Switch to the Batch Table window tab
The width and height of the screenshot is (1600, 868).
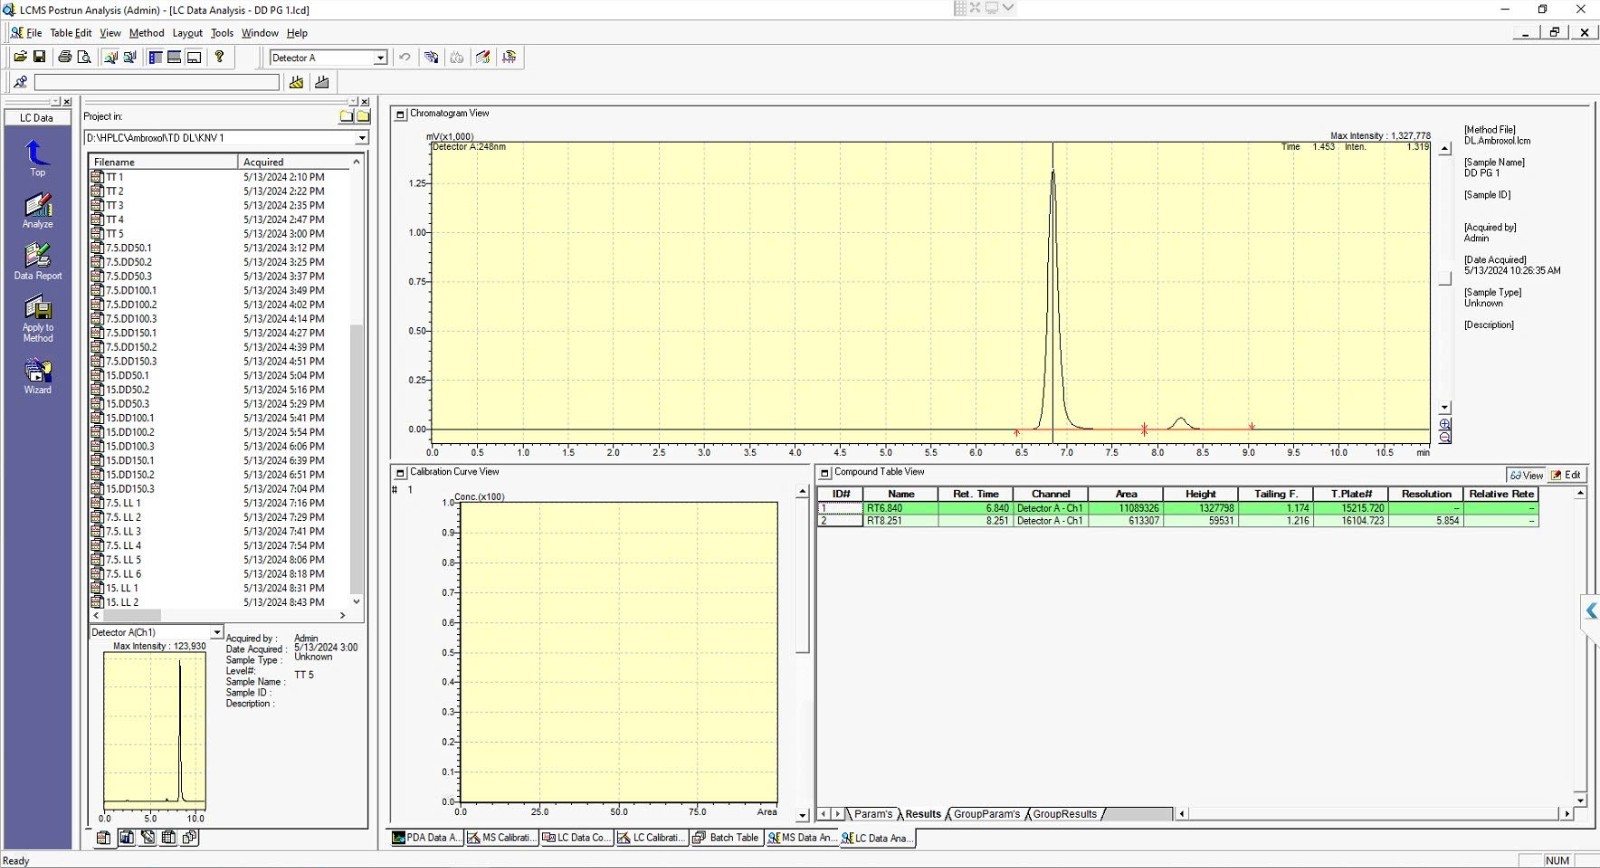(726, 838)
